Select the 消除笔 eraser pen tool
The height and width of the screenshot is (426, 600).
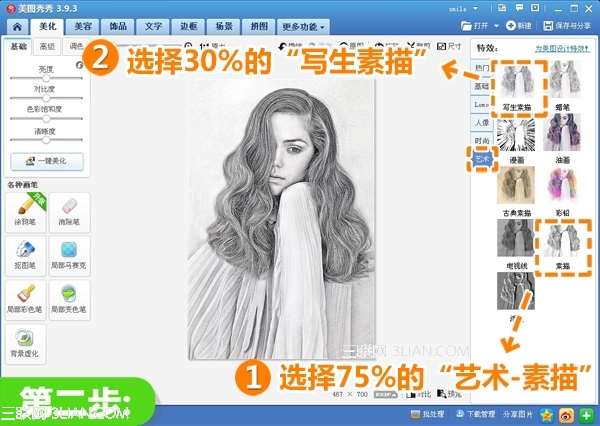click(x=69, y=212)
